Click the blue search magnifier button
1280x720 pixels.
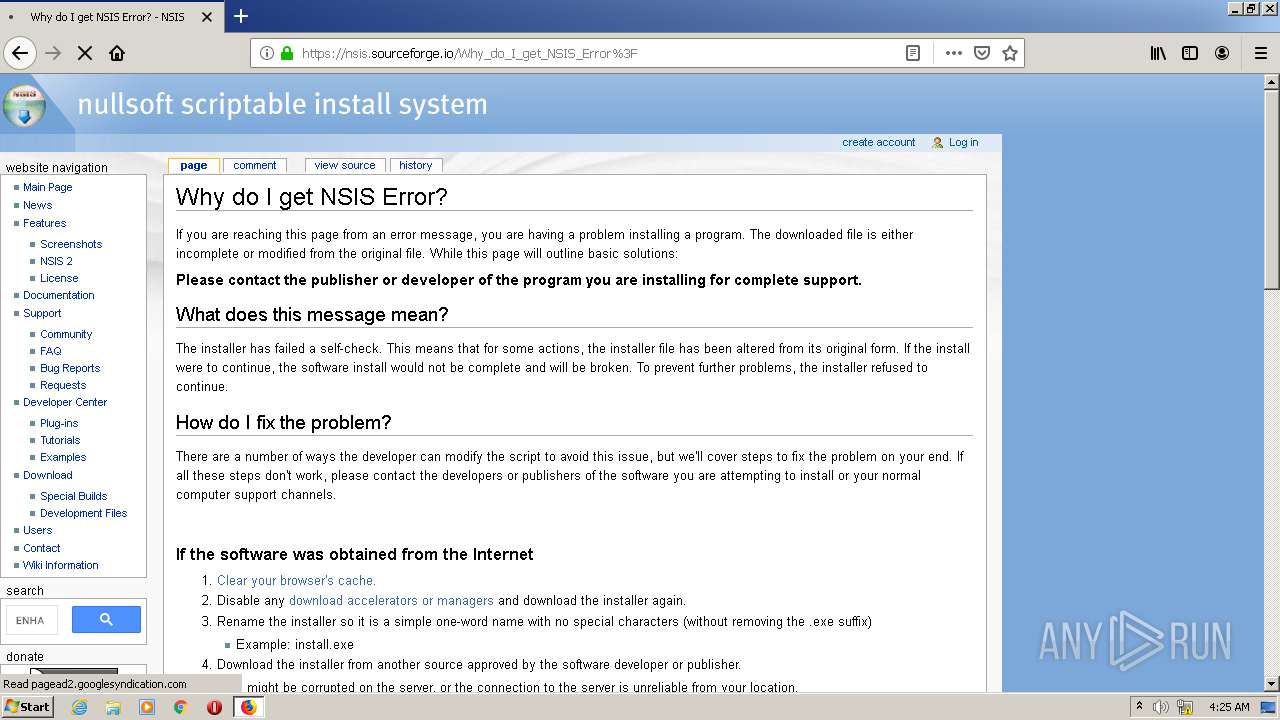click(x=106, y=620)
